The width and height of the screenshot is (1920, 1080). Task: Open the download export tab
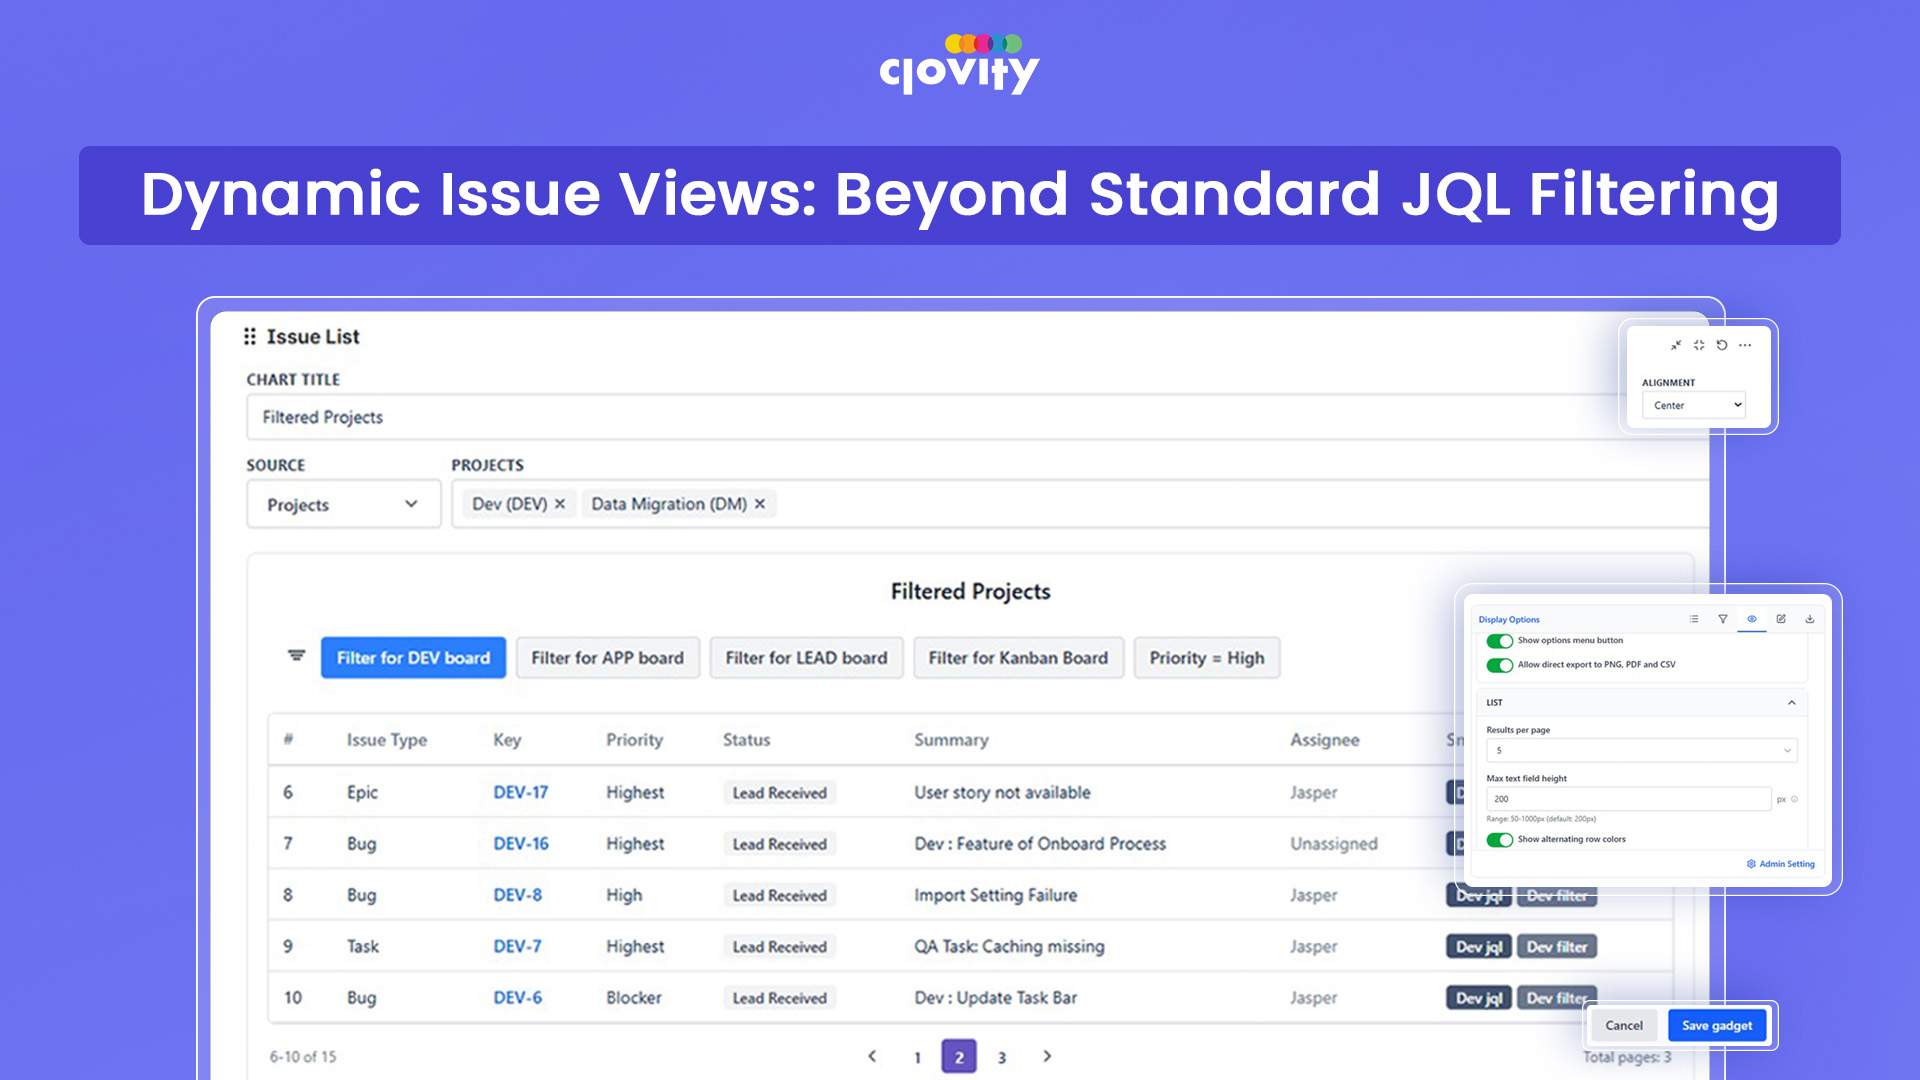pos(1810,619)
